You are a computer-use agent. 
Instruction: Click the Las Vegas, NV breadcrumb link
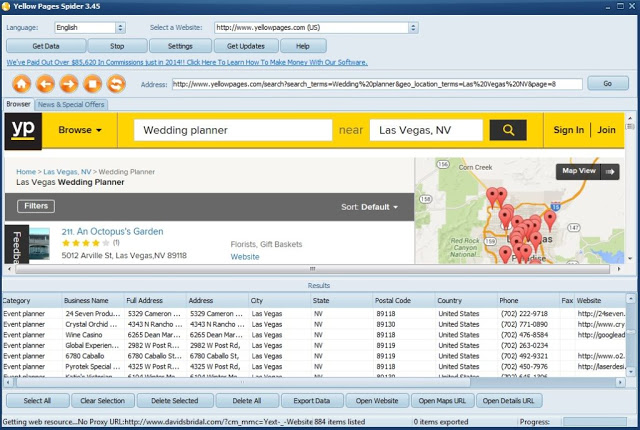67,172
